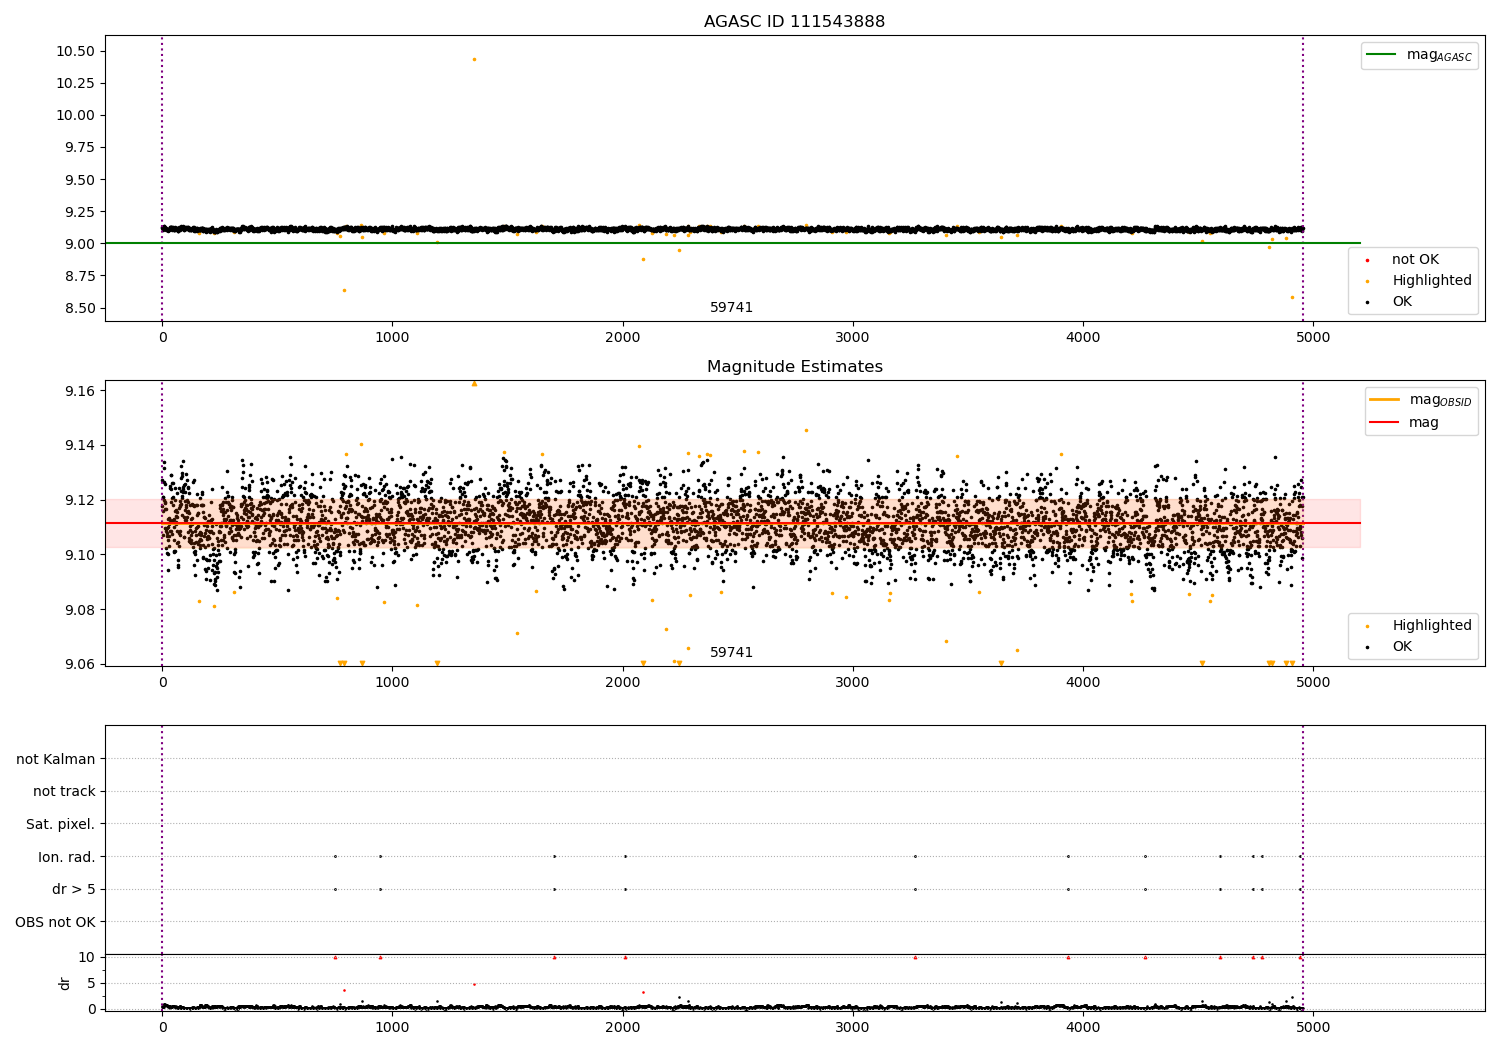This screenshot has height=1050, width=1500.
Task: Select the 'not OK' legend entry
Action: click(x=1415, y=259)
